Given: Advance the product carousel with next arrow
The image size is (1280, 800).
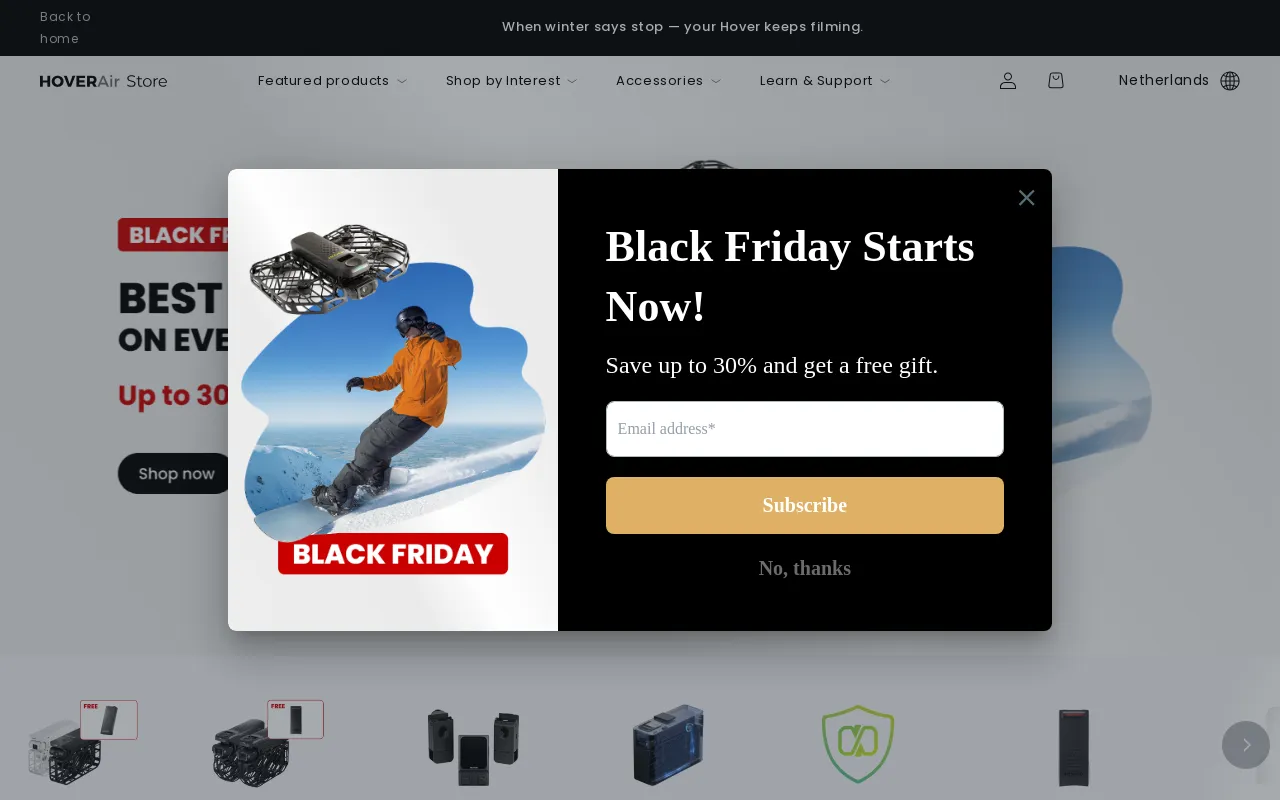Looking at the screenshot, I should [x=1246, y=745].
